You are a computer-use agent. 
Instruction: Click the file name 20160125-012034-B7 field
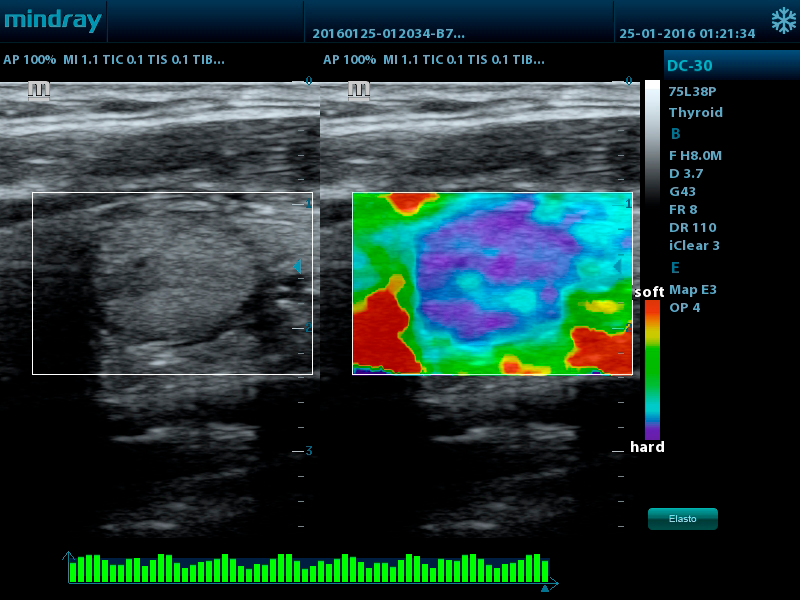click(x=388, y=33)
